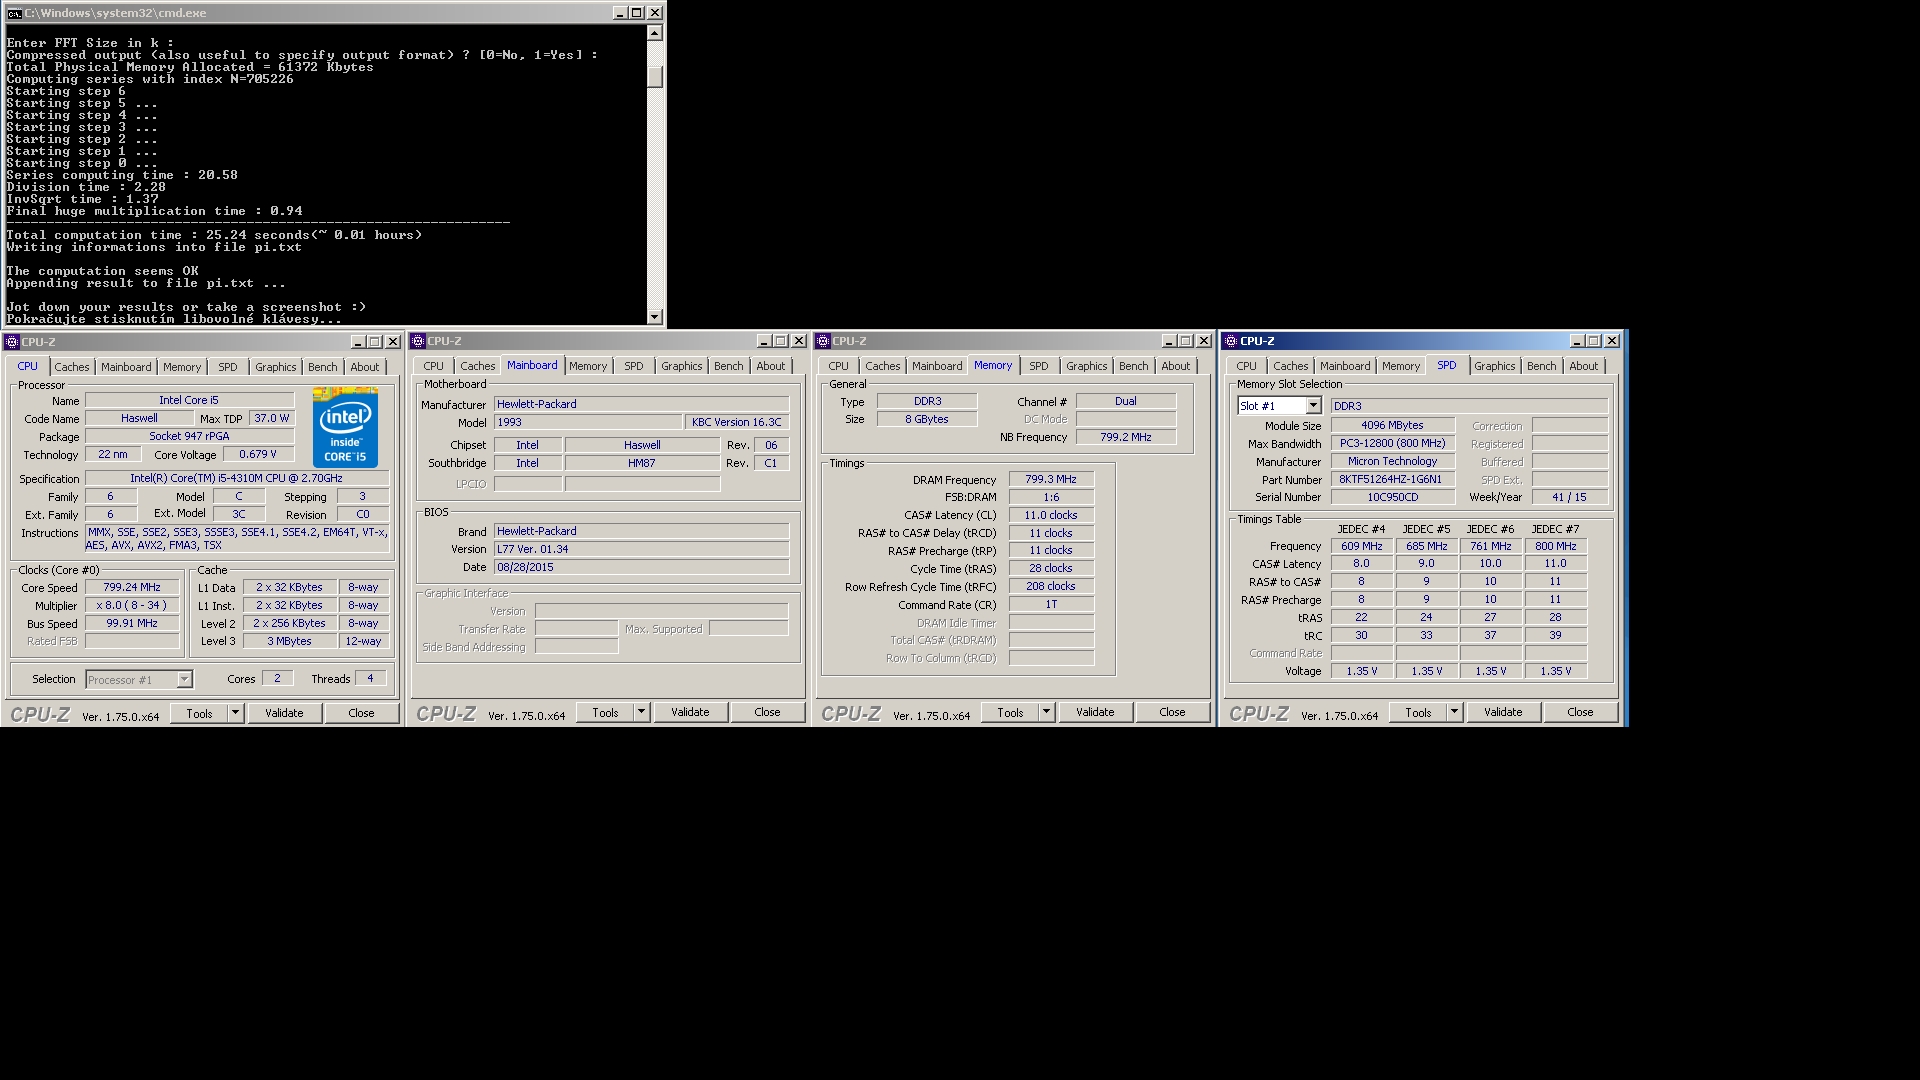
Task: Click the Threads value 4
Action: click(370, 678)
